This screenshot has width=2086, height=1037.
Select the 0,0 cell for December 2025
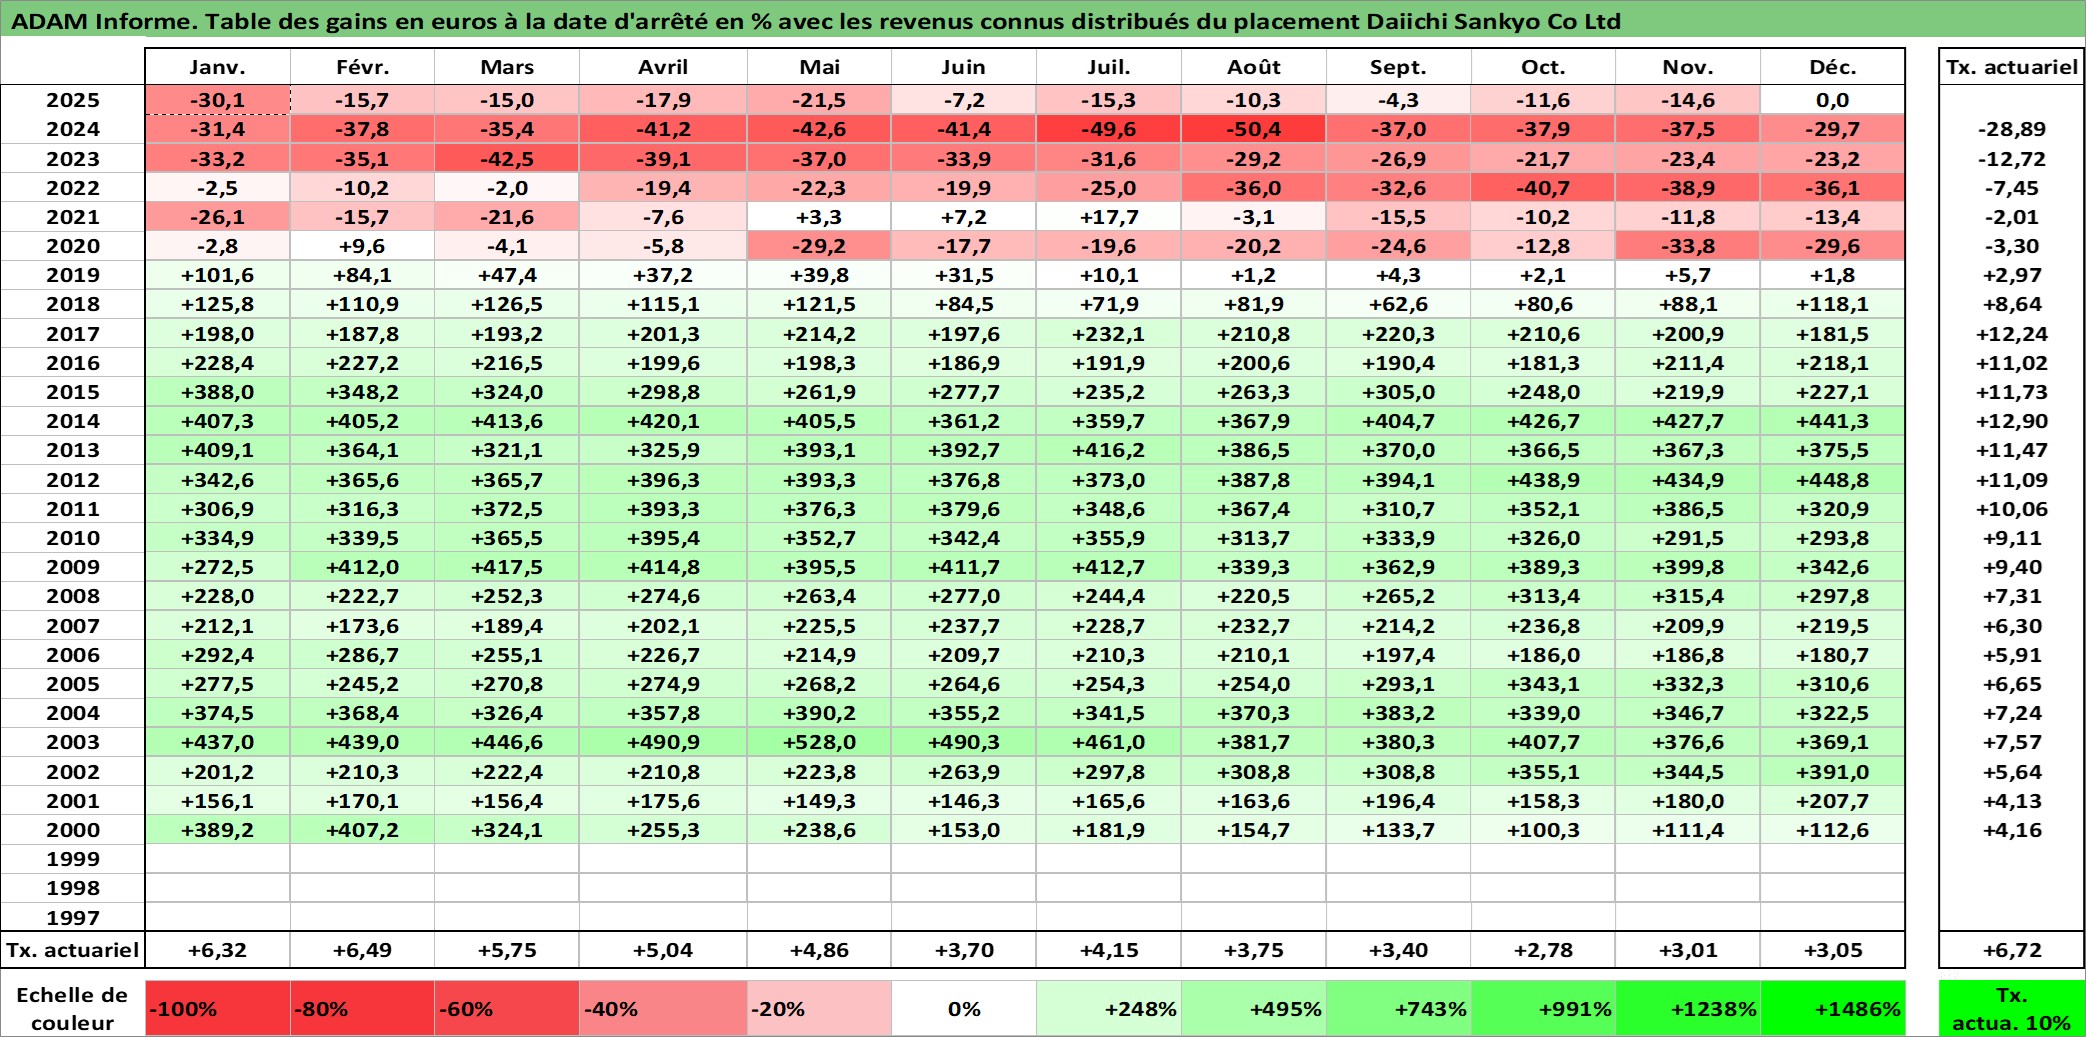coord(1832,100)
